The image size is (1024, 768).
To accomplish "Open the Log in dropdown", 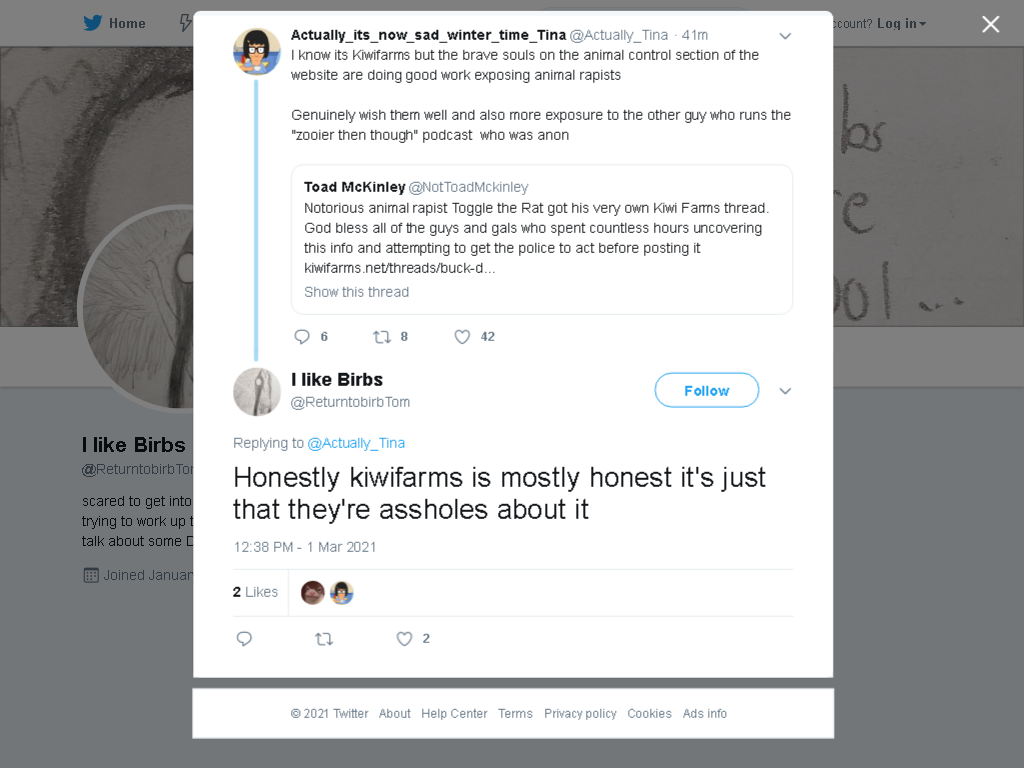I will (x=901, y=24).
